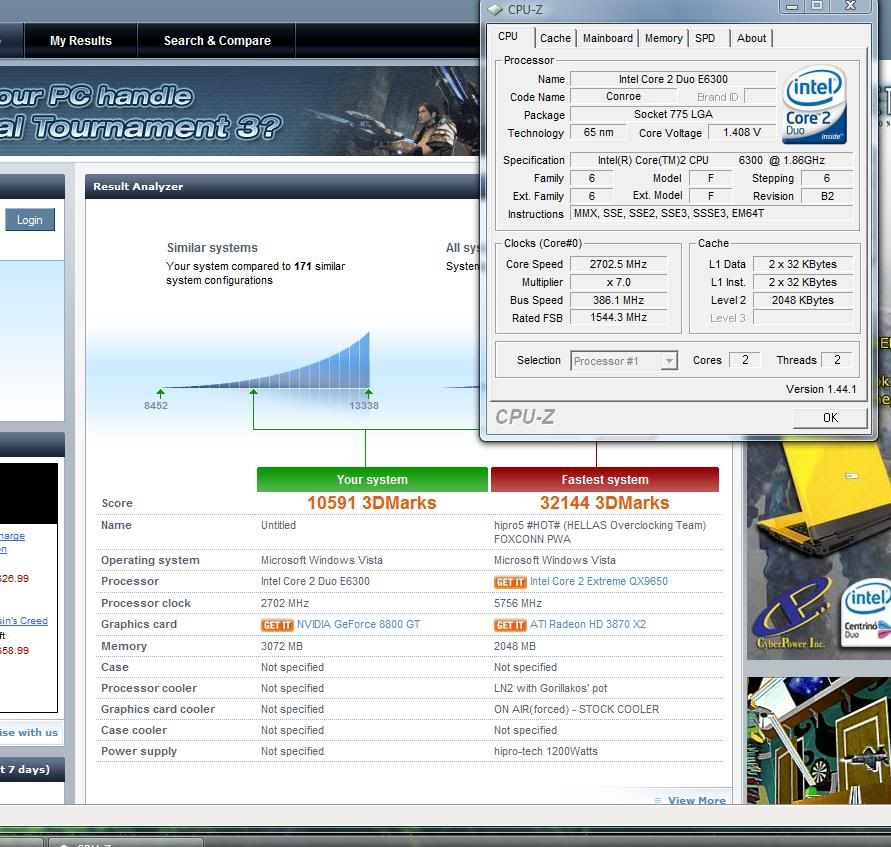Click the Instructions field MMX, SSE, SSE2
This screenshot has width=891, height=847.
(711, 214)
